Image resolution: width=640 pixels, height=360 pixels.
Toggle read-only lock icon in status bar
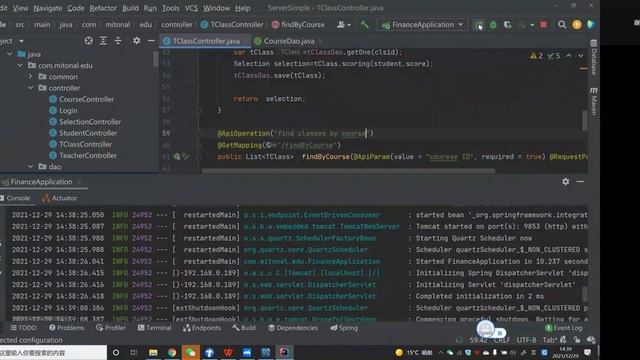click(577, 340)
